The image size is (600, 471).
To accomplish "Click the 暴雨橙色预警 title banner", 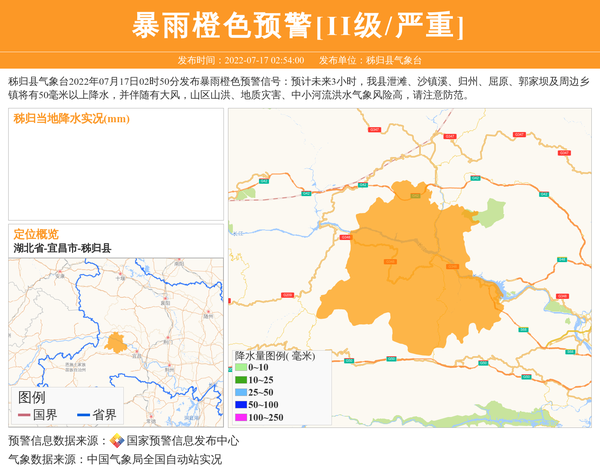I will pos(299,25).
